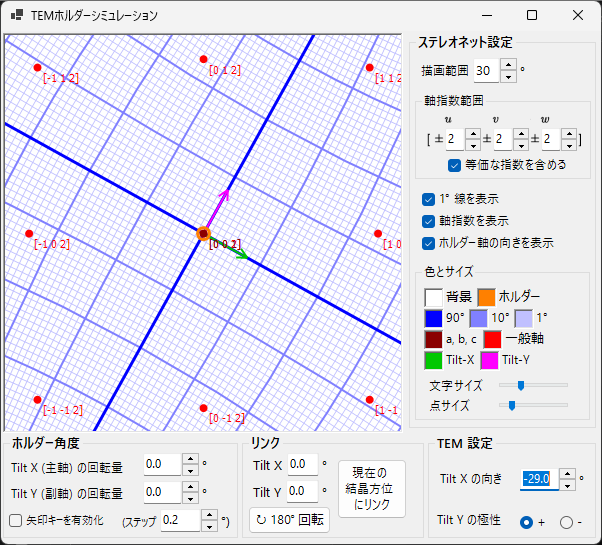
Task: Click the 描画範囲 input showing 30
Action: tap(486, 71)
